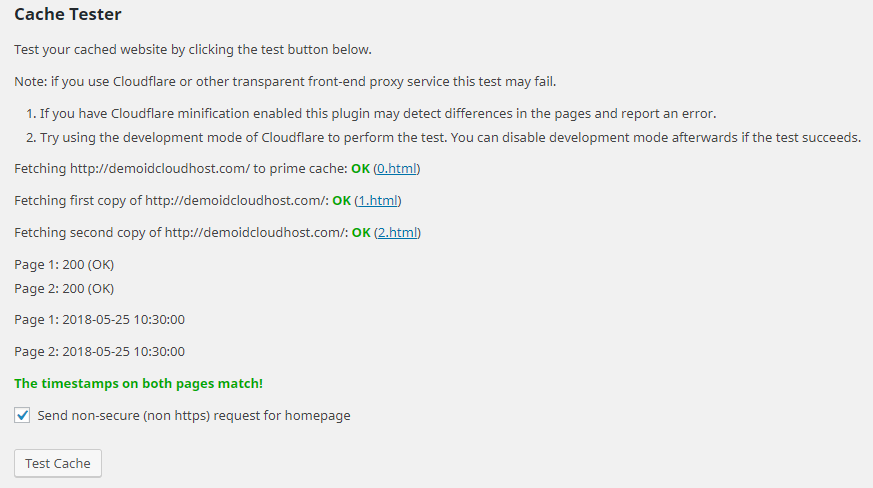Open the 1.html first copy link

378,201
